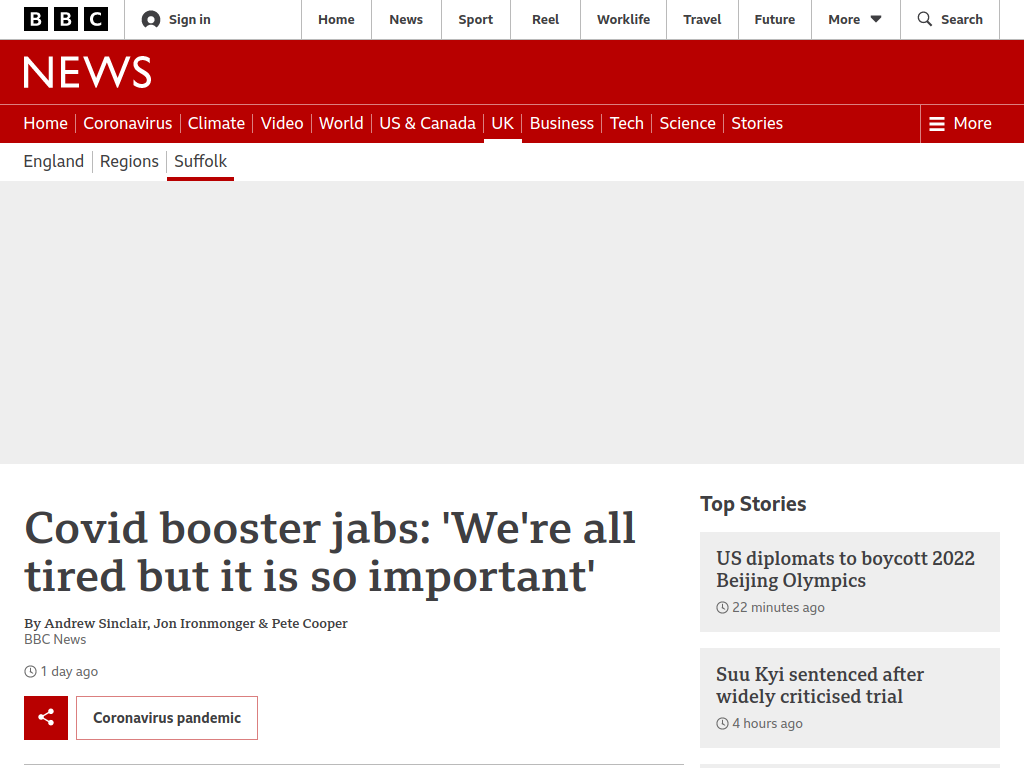Click Sport in the top bar

pyautogui.click(x=475, y=20)
